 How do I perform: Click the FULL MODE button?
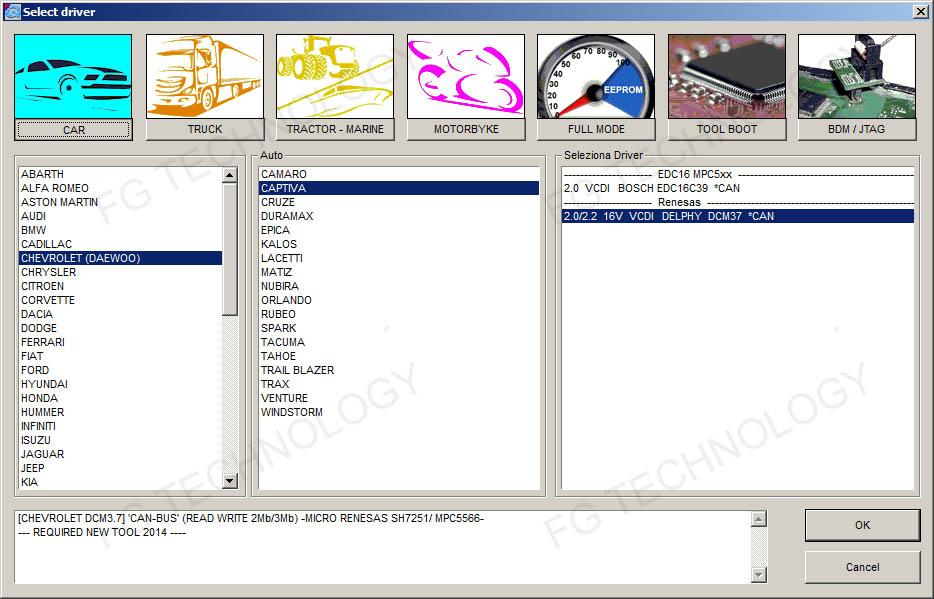coord(596,129)
